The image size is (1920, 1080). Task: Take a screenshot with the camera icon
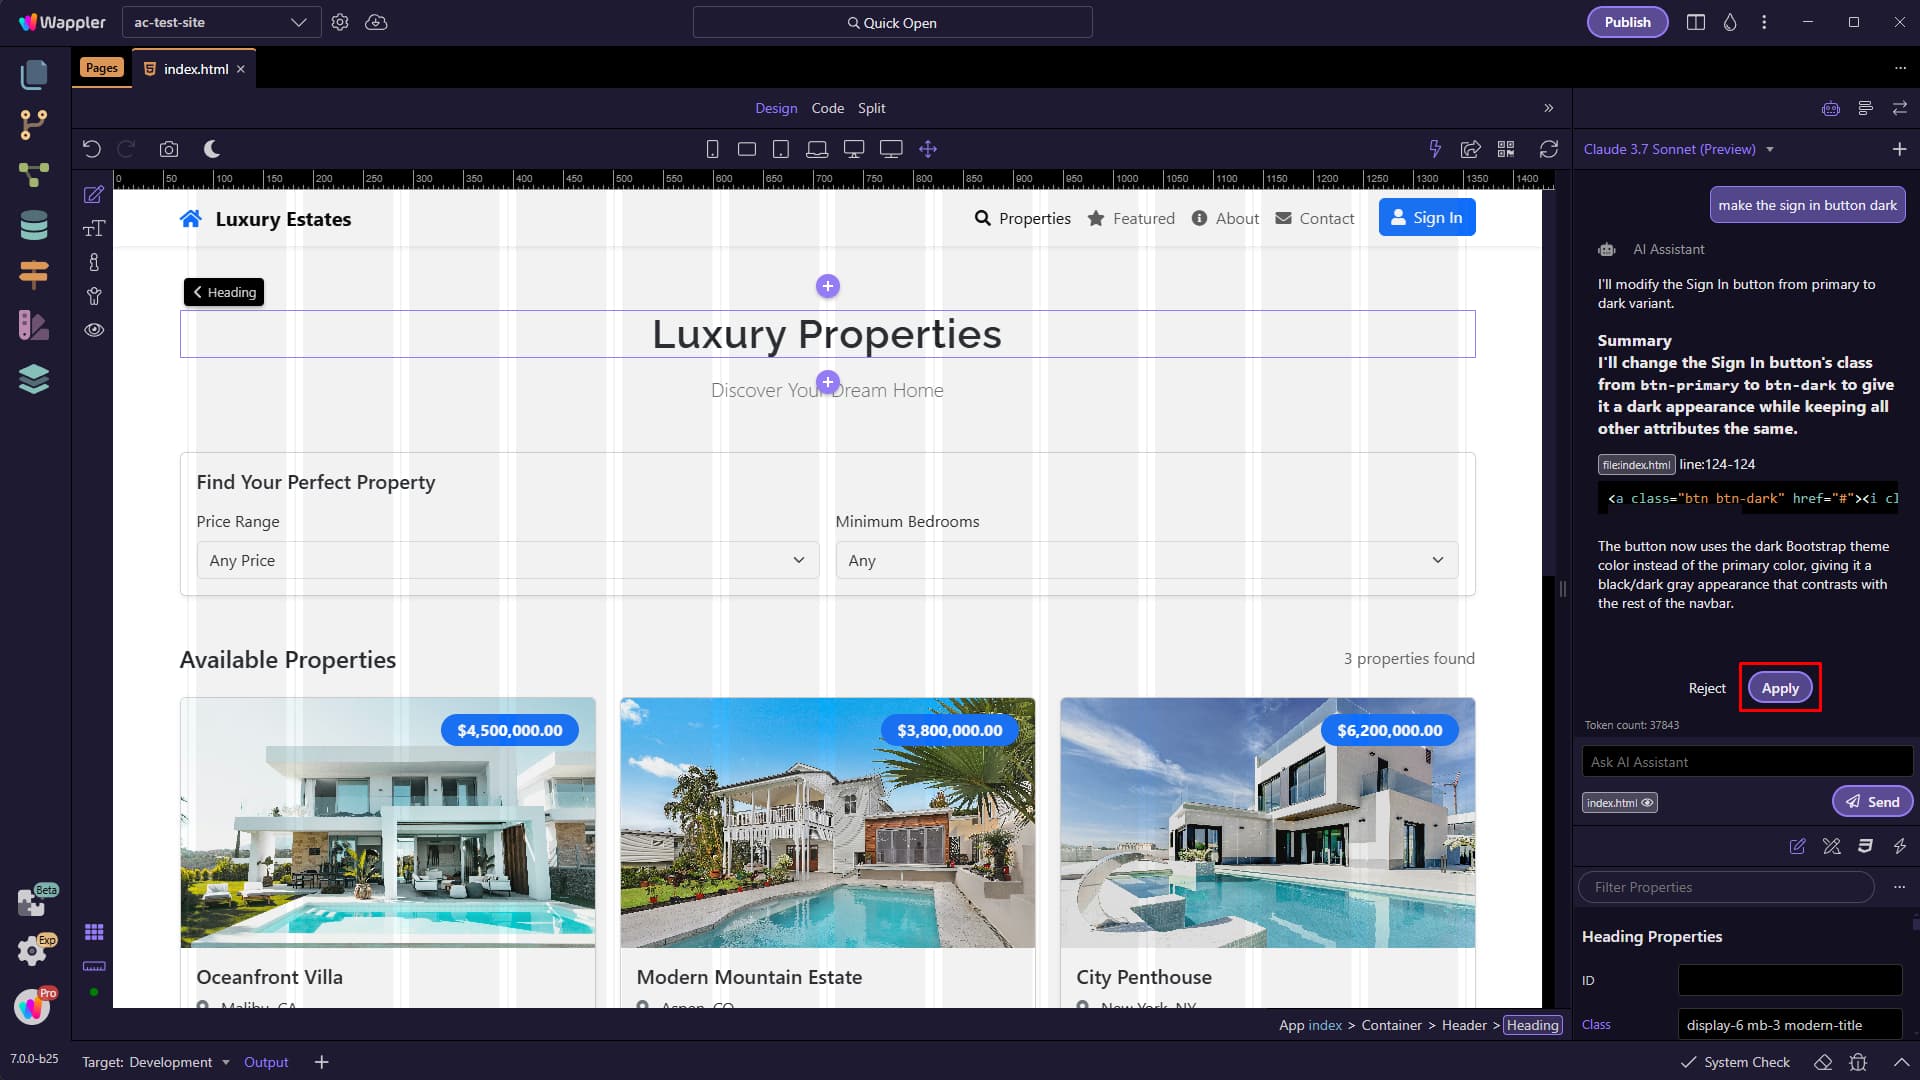(x=169, y=149)
